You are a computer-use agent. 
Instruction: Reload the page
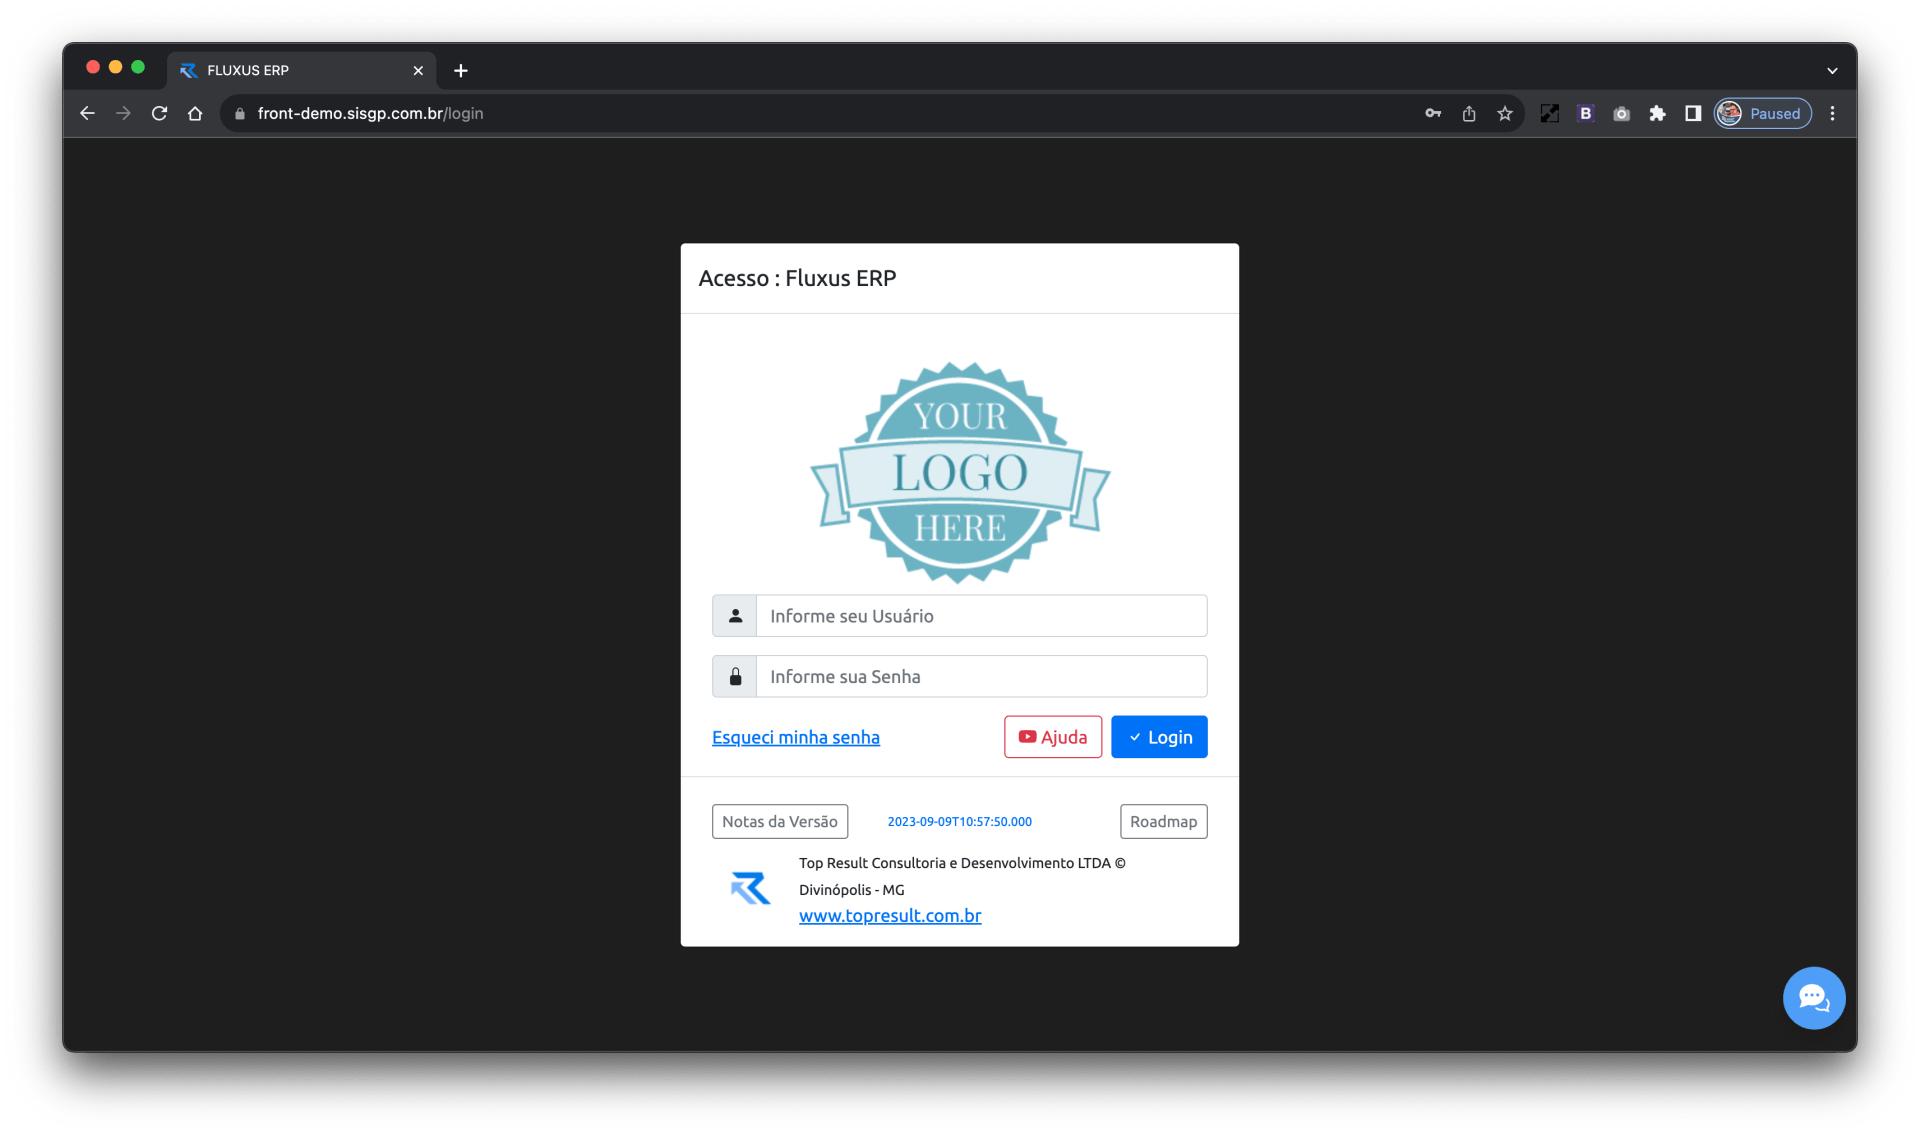(159, 114)
